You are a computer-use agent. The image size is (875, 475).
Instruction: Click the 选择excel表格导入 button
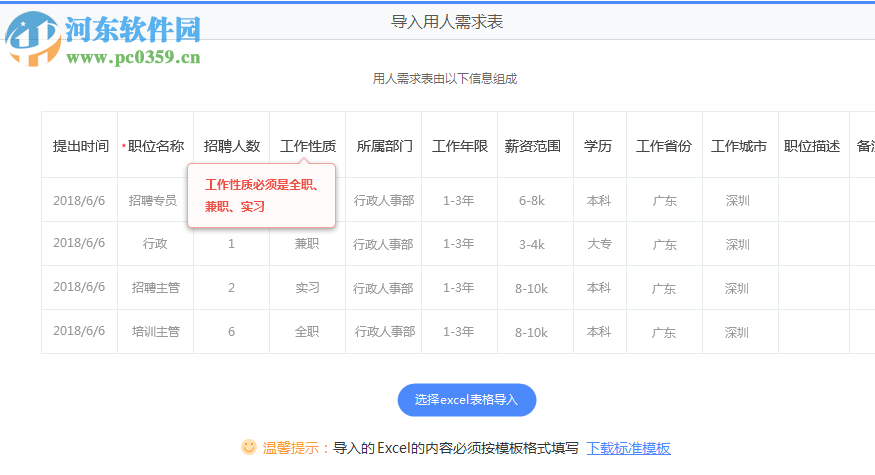tap(467, 400)
